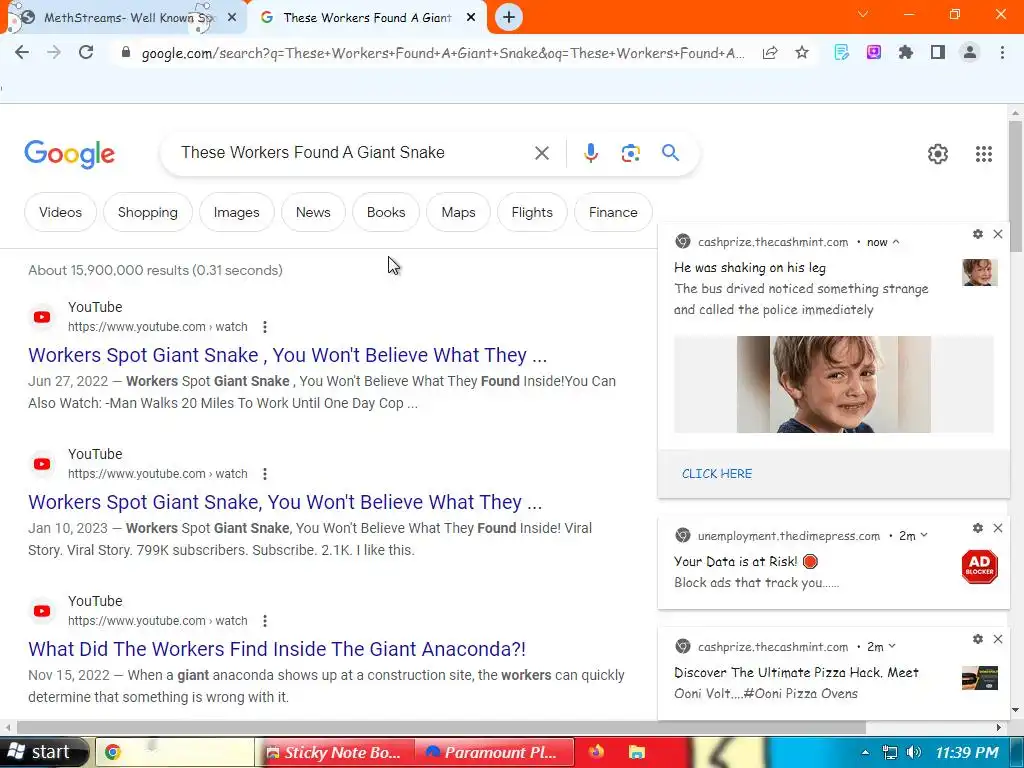1024x768 pixels.
Task: Open more options for first YouTube result
Action: click(264, 327)
